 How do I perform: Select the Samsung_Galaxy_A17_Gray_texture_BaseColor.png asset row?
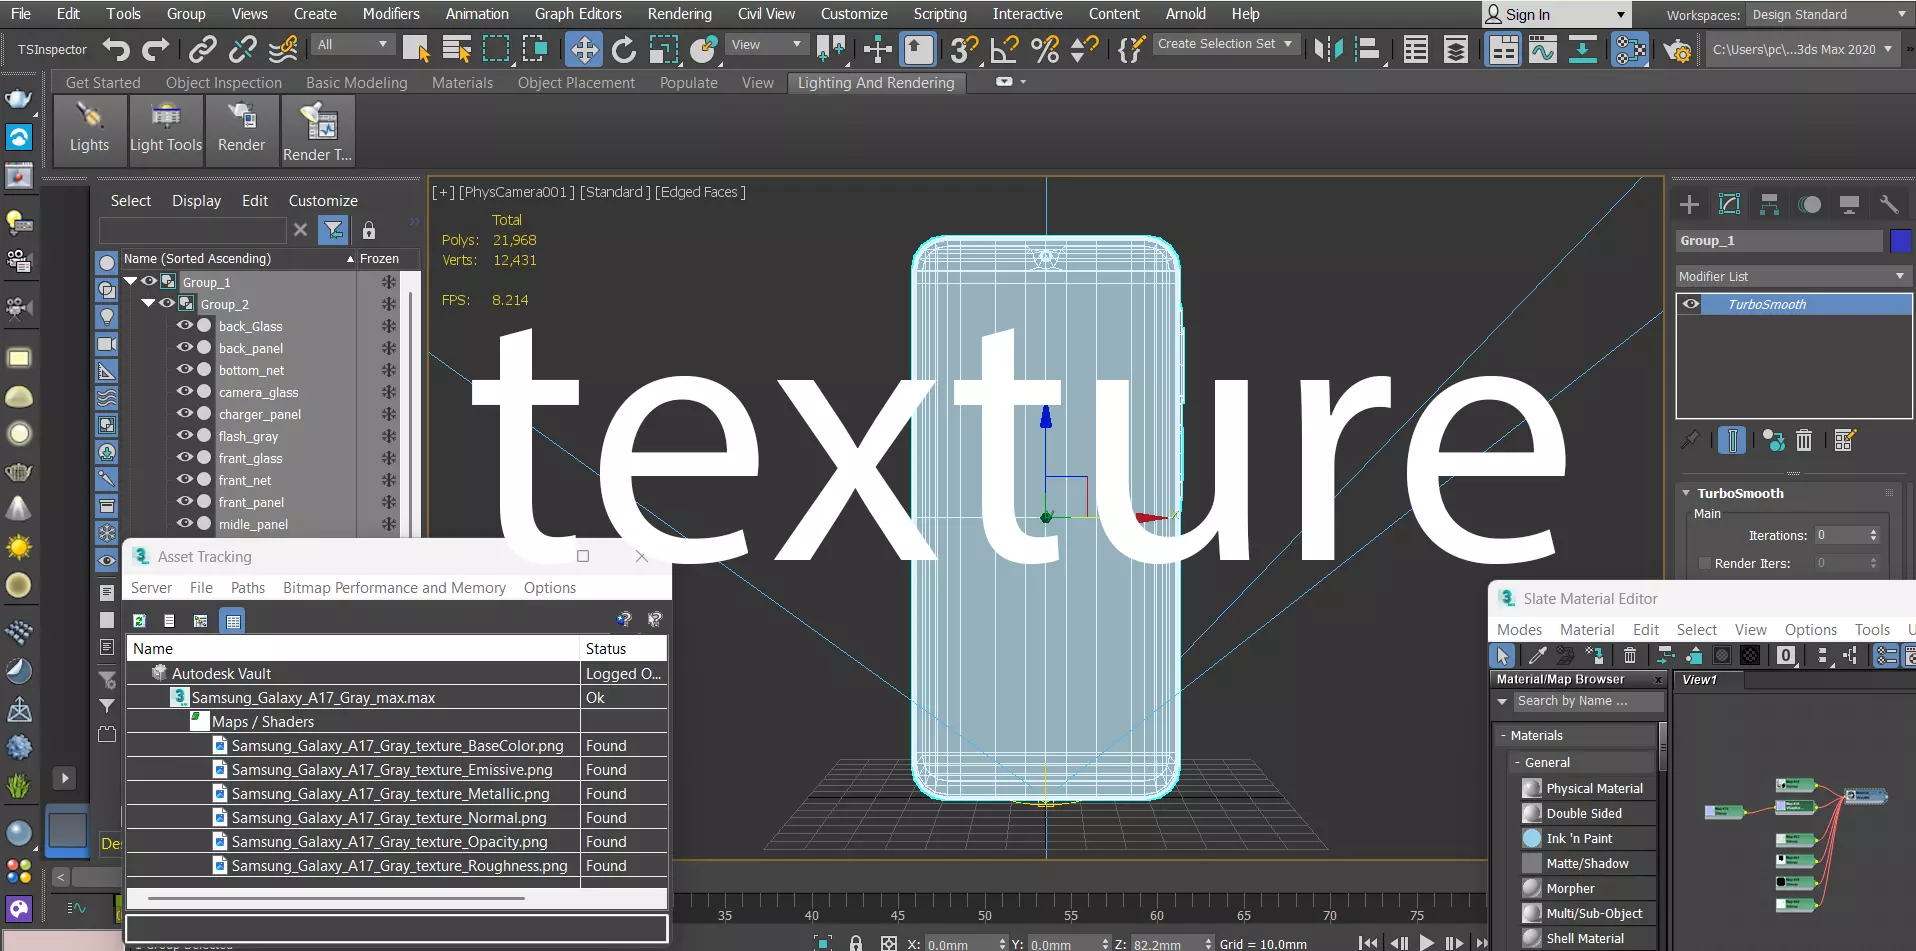(x=397, y=745)
